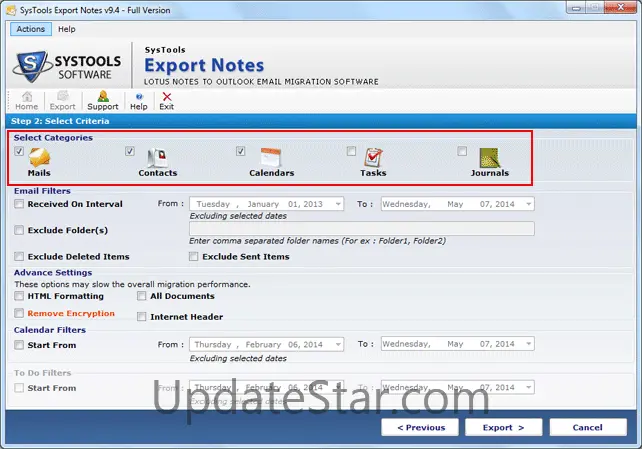Click the Export Notes title text
Screen dimensions: 642x449
point(204,65)
